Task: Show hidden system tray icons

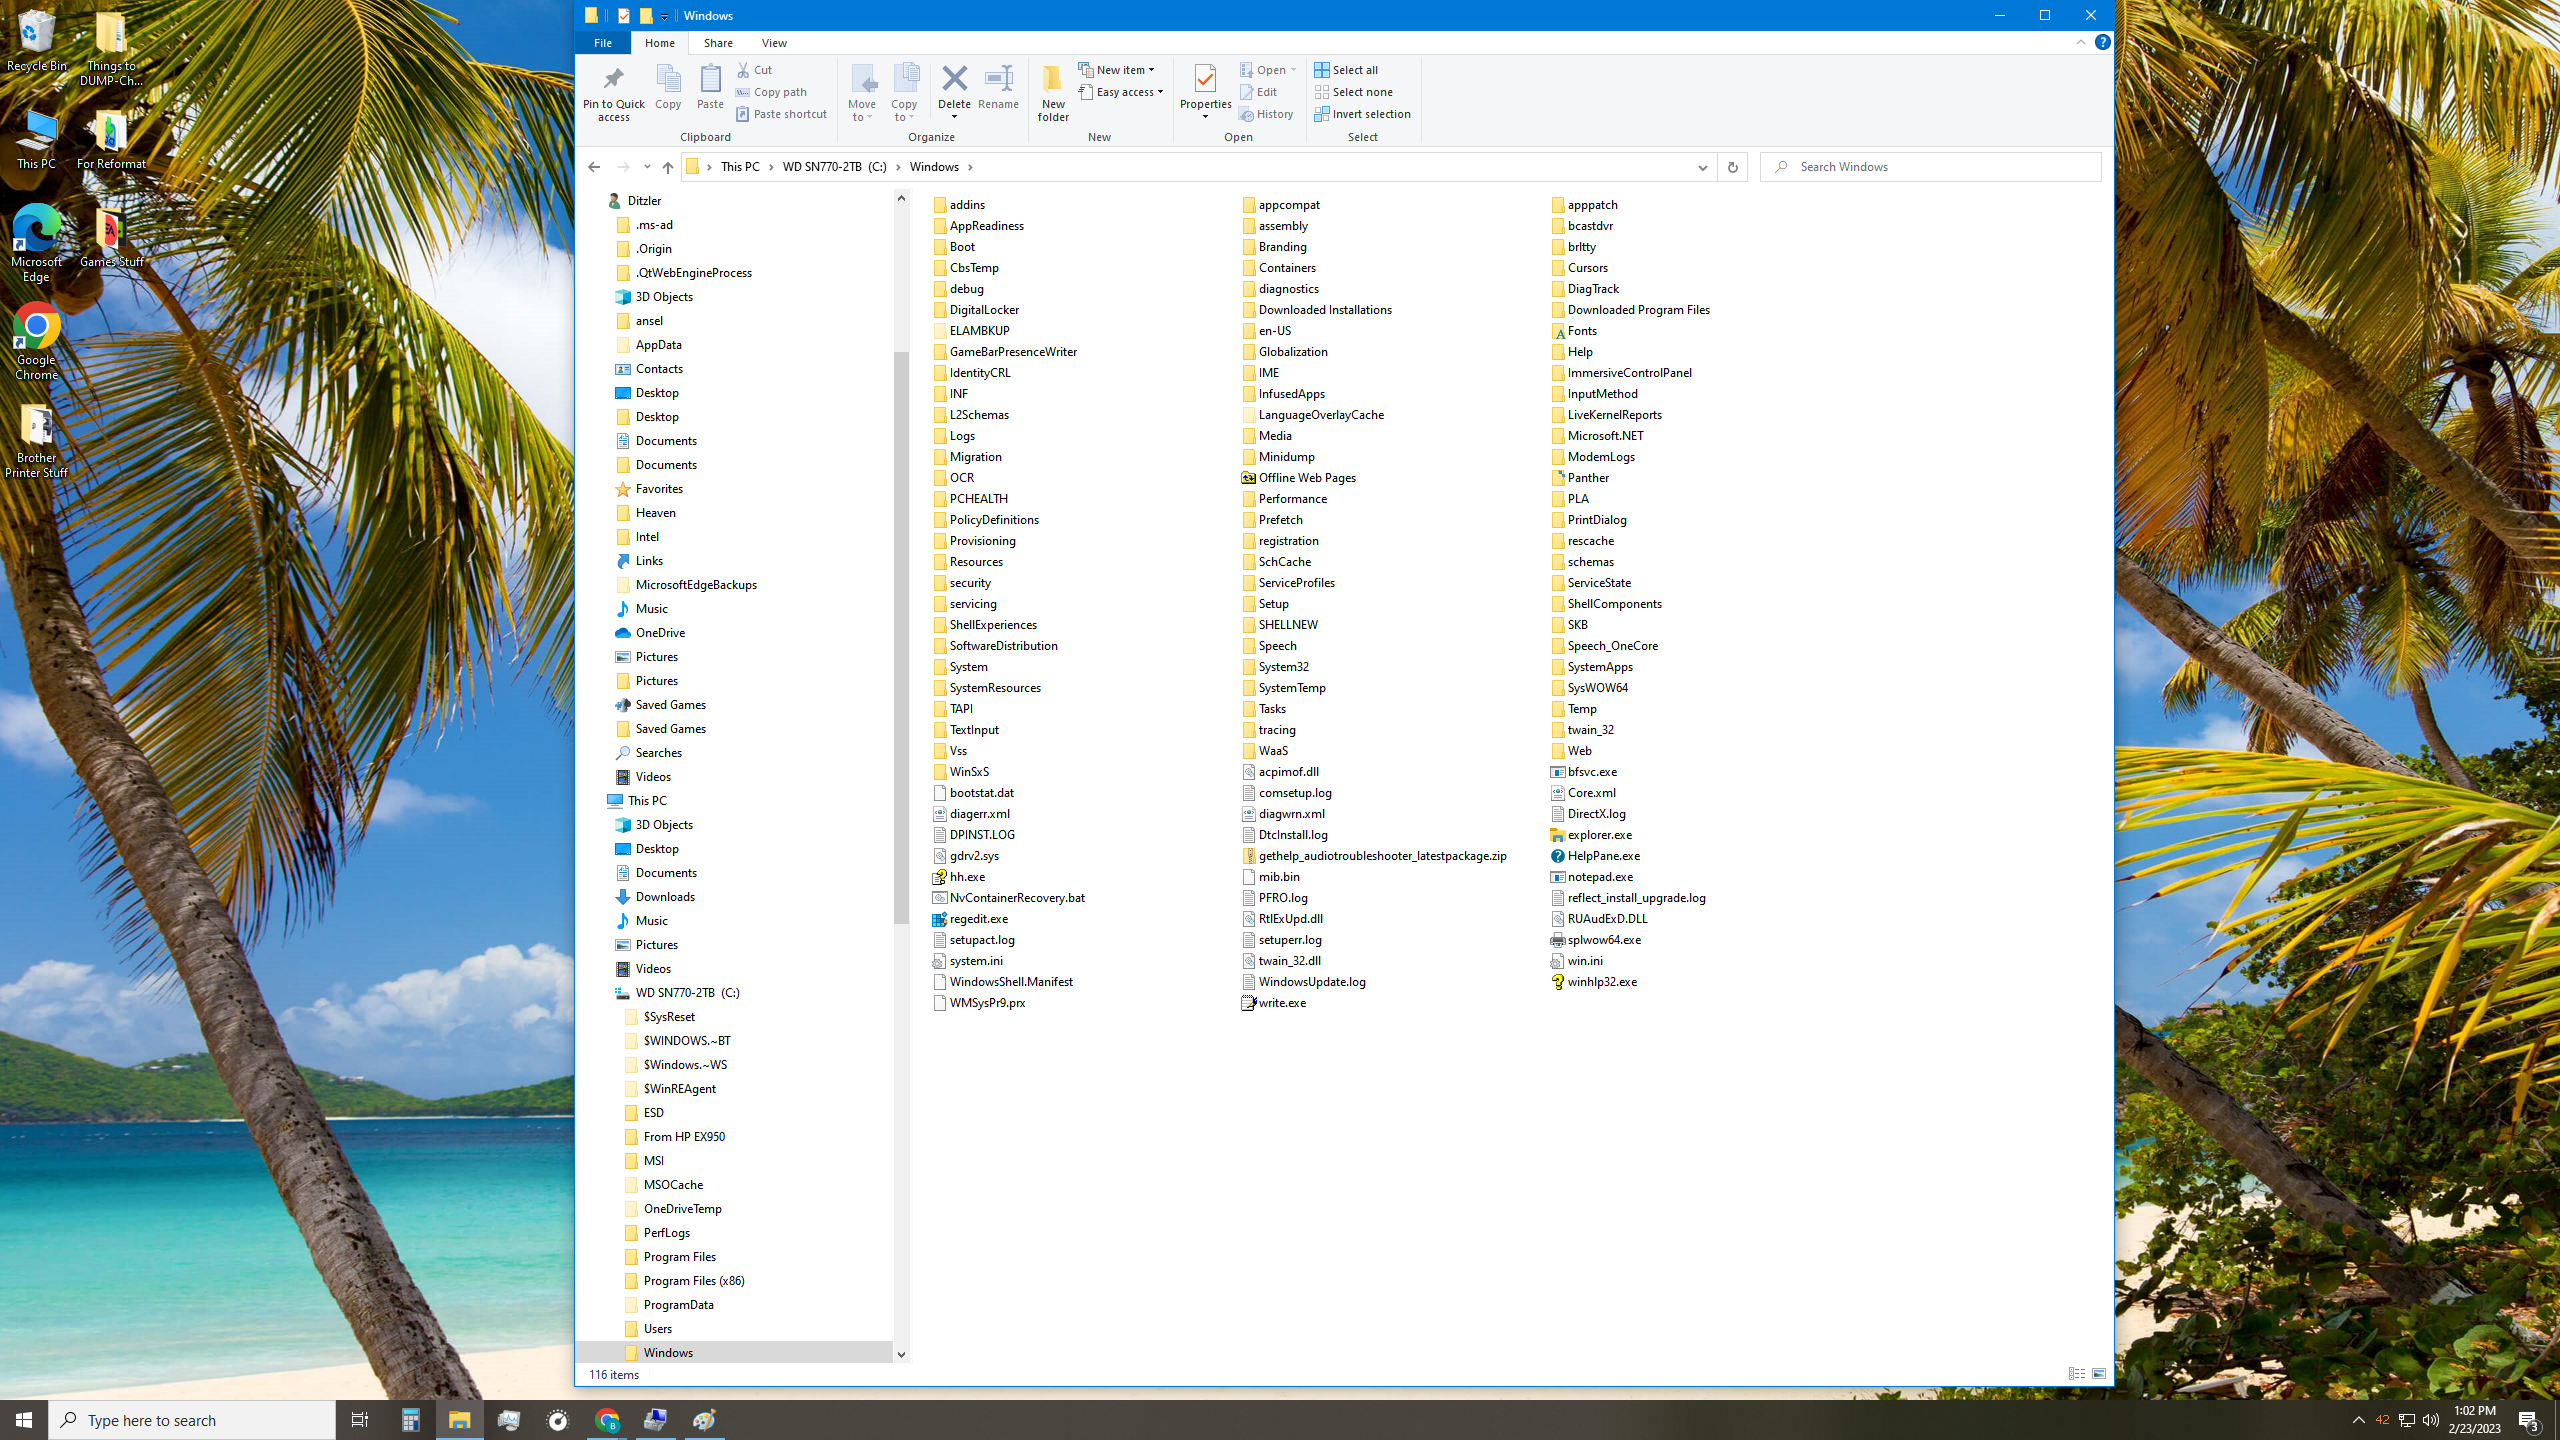Action: [2358, 1420]
